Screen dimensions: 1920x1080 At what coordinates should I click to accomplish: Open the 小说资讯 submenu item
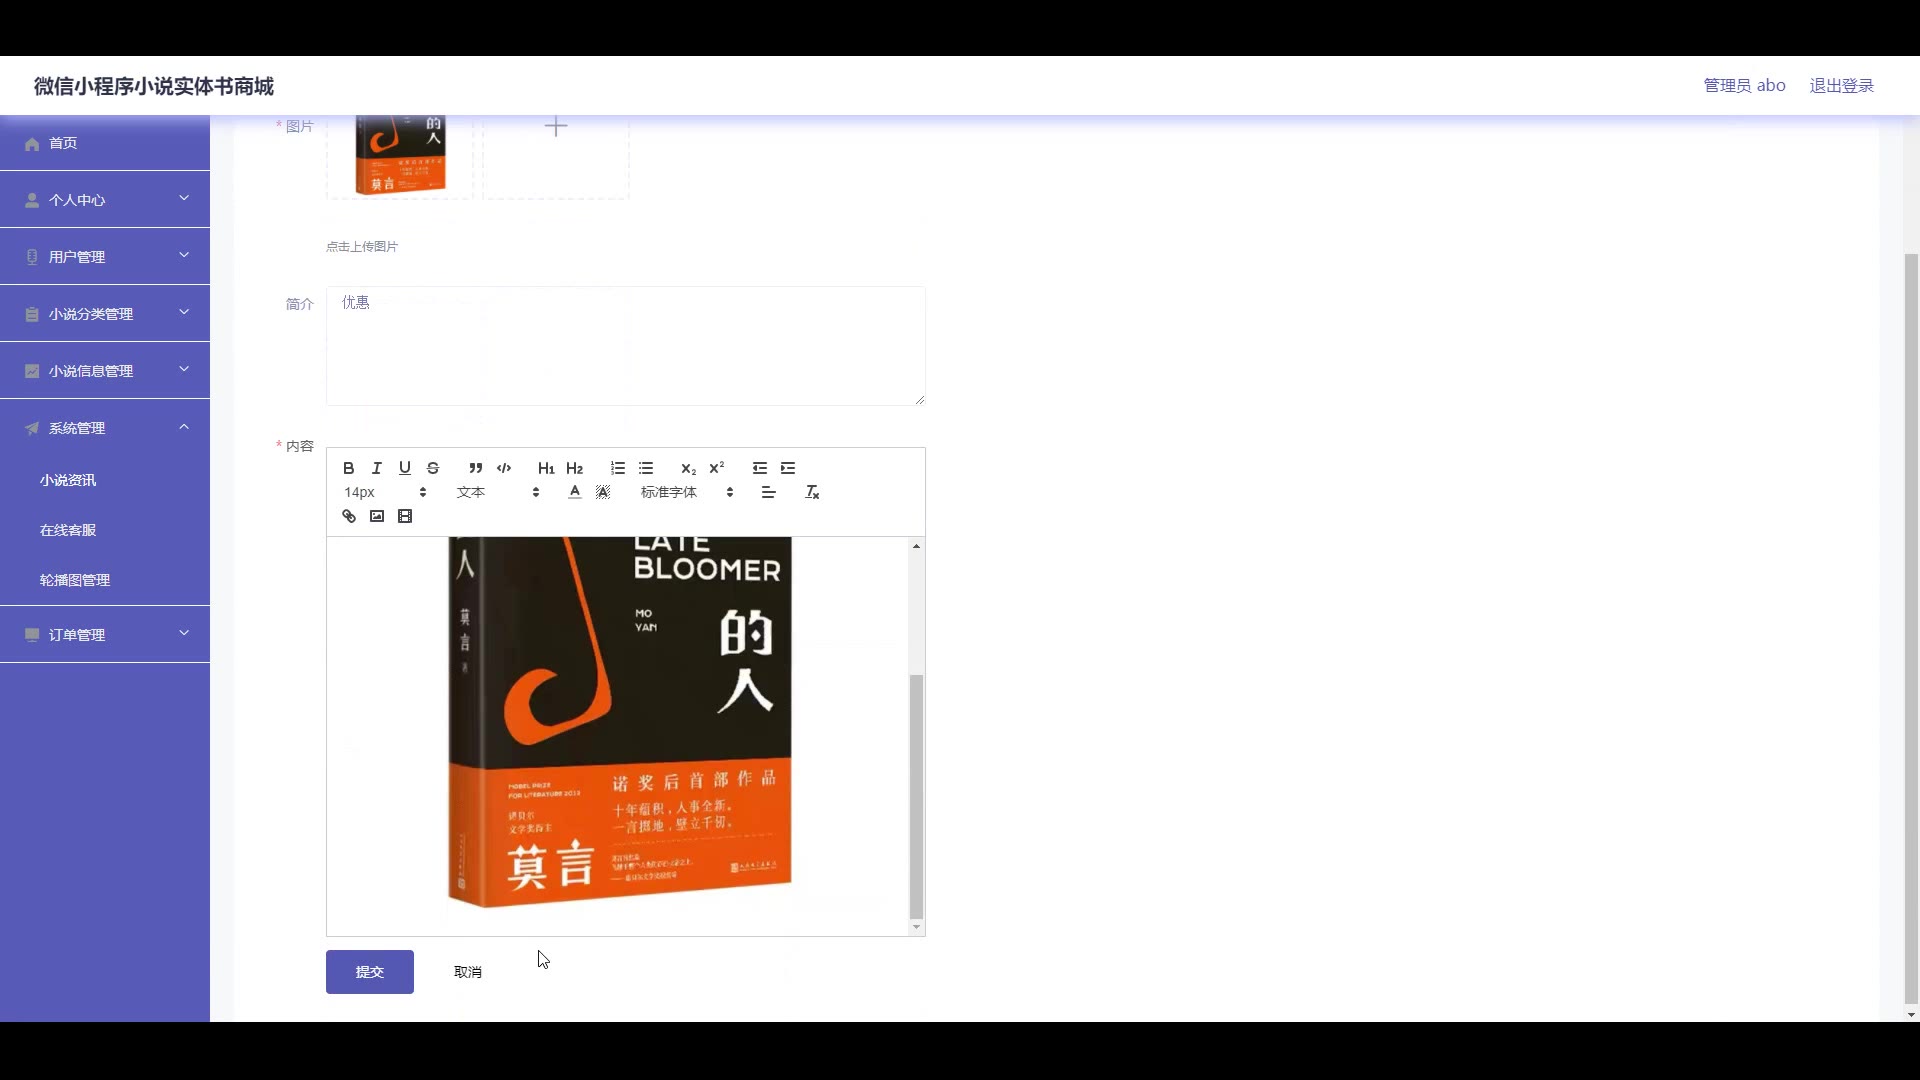pyautogui.click(x=105, y=480)
